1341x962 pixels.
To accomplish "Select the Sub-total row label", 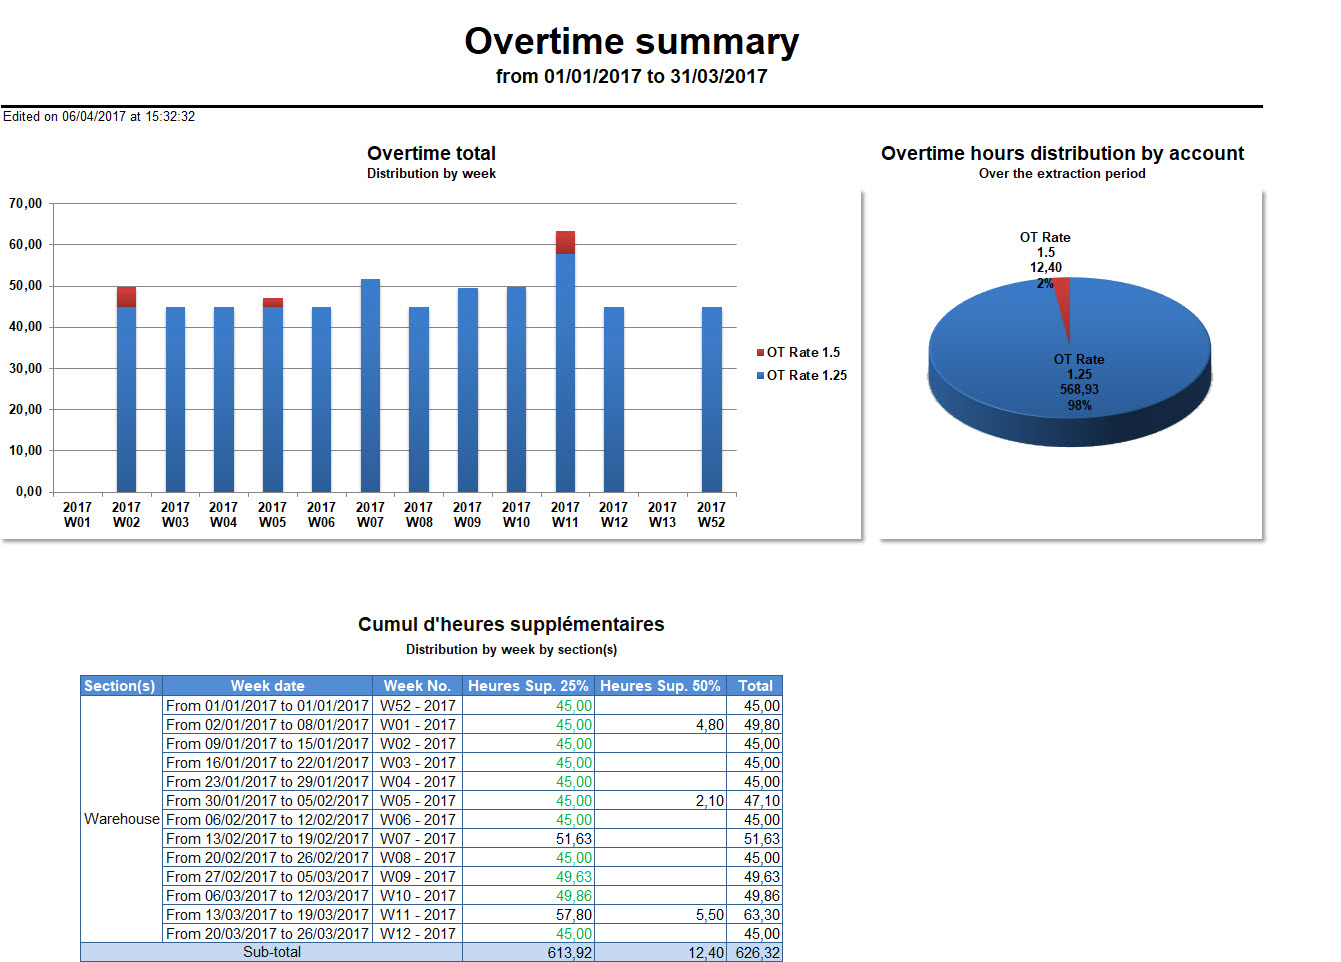I will coord(271,952).
